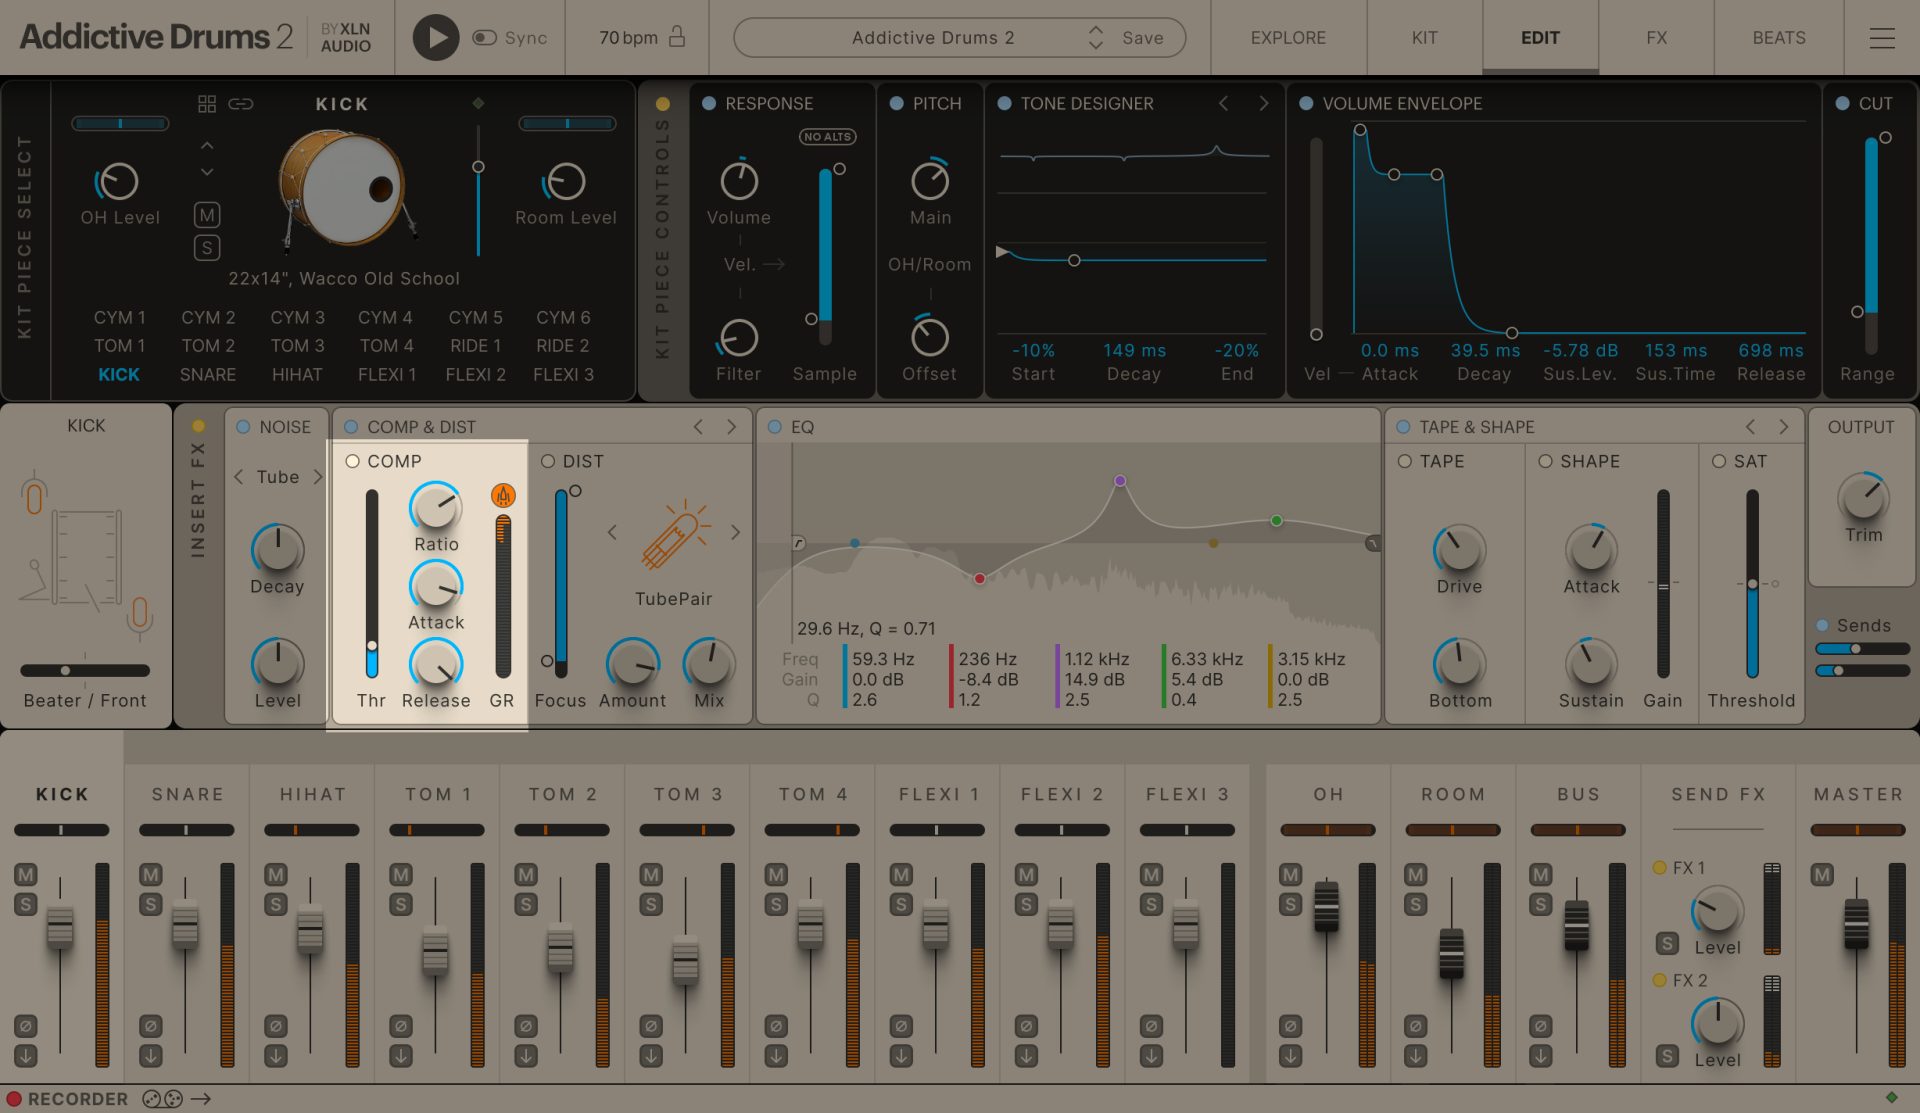This screenshot has height=1113, width=1920.
Task: Switch to the KIT tab
Action: (x=1424, y=37)
